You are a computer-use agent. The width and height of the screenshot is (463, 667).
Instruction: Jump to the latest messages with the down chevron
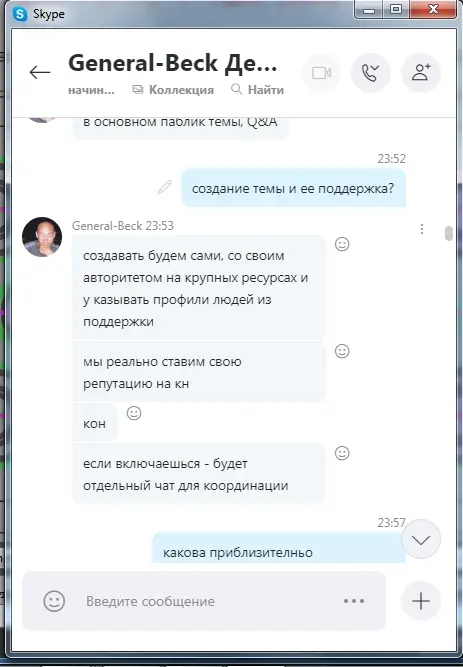tap(421, 539)
